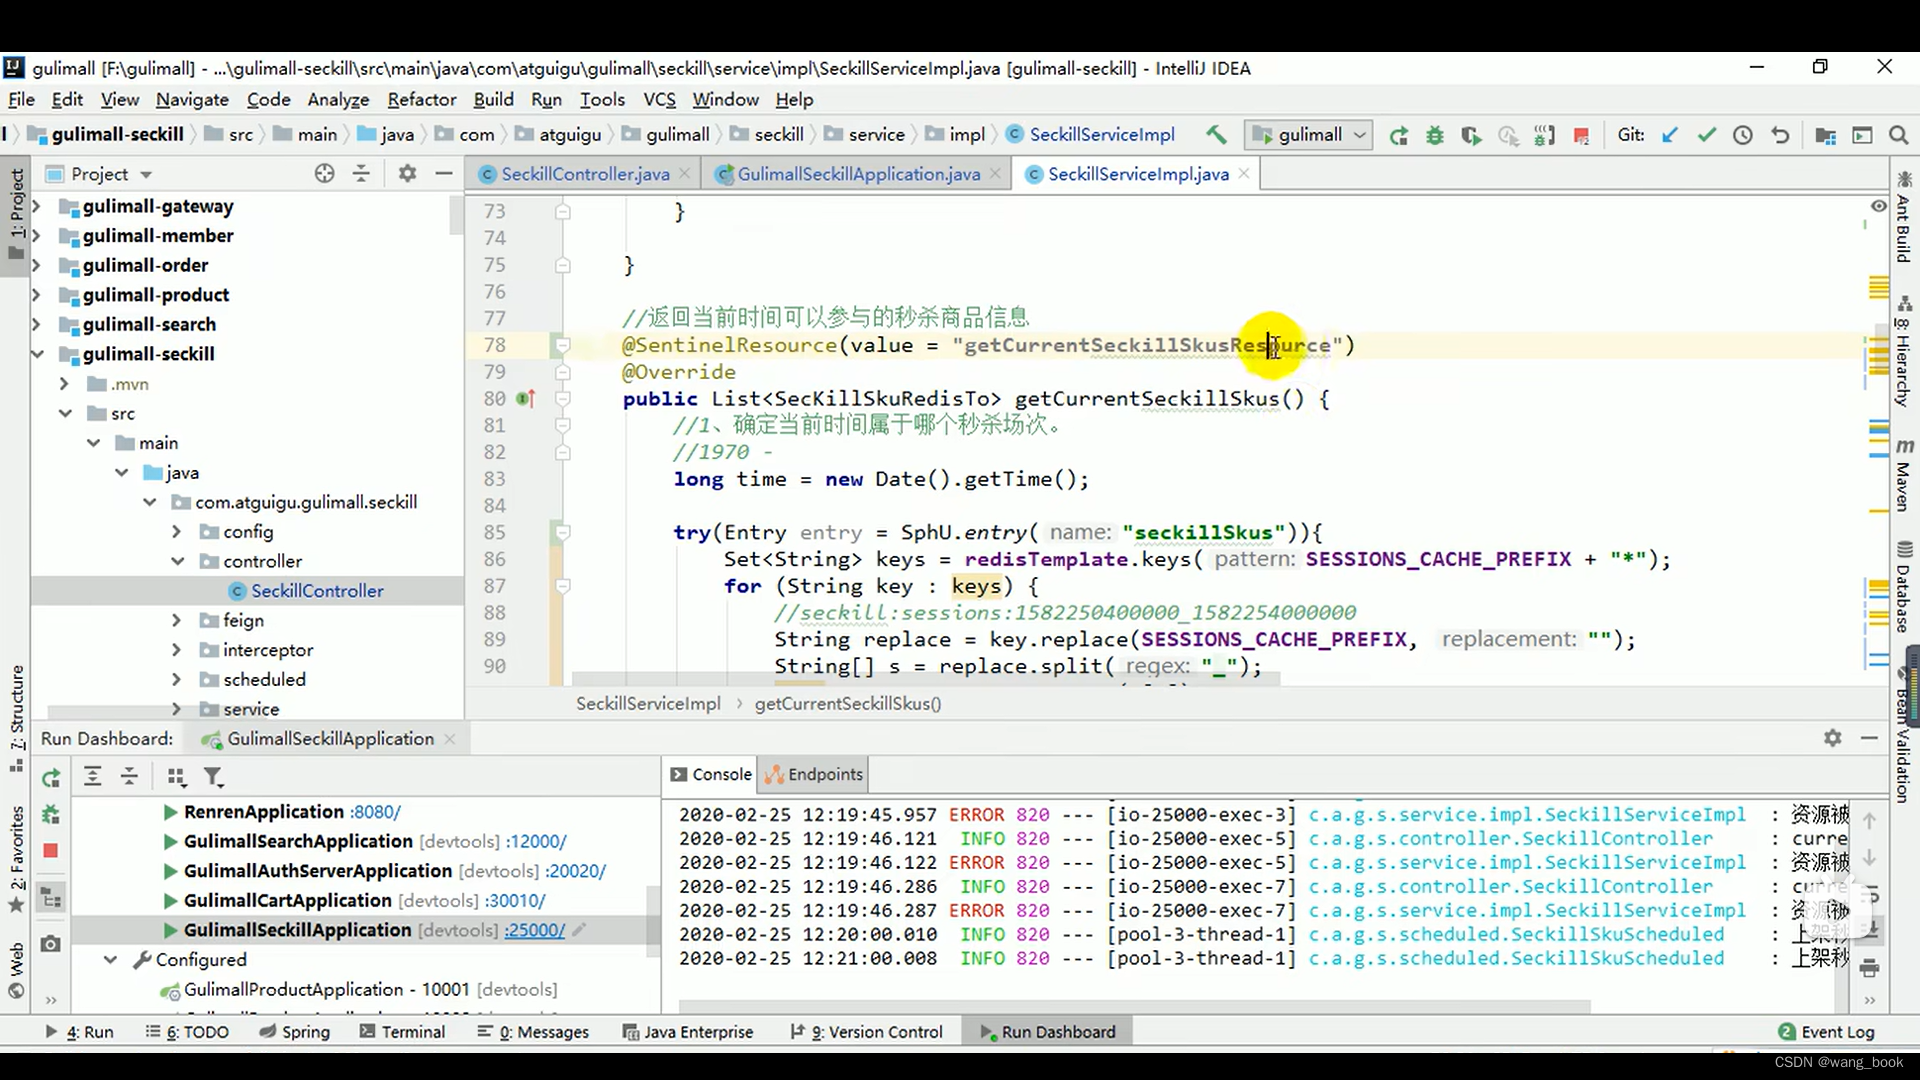Toggle the code inspection eye icon
This screenshot has height=1080, width=1920.
click(x=1879, y=206)
